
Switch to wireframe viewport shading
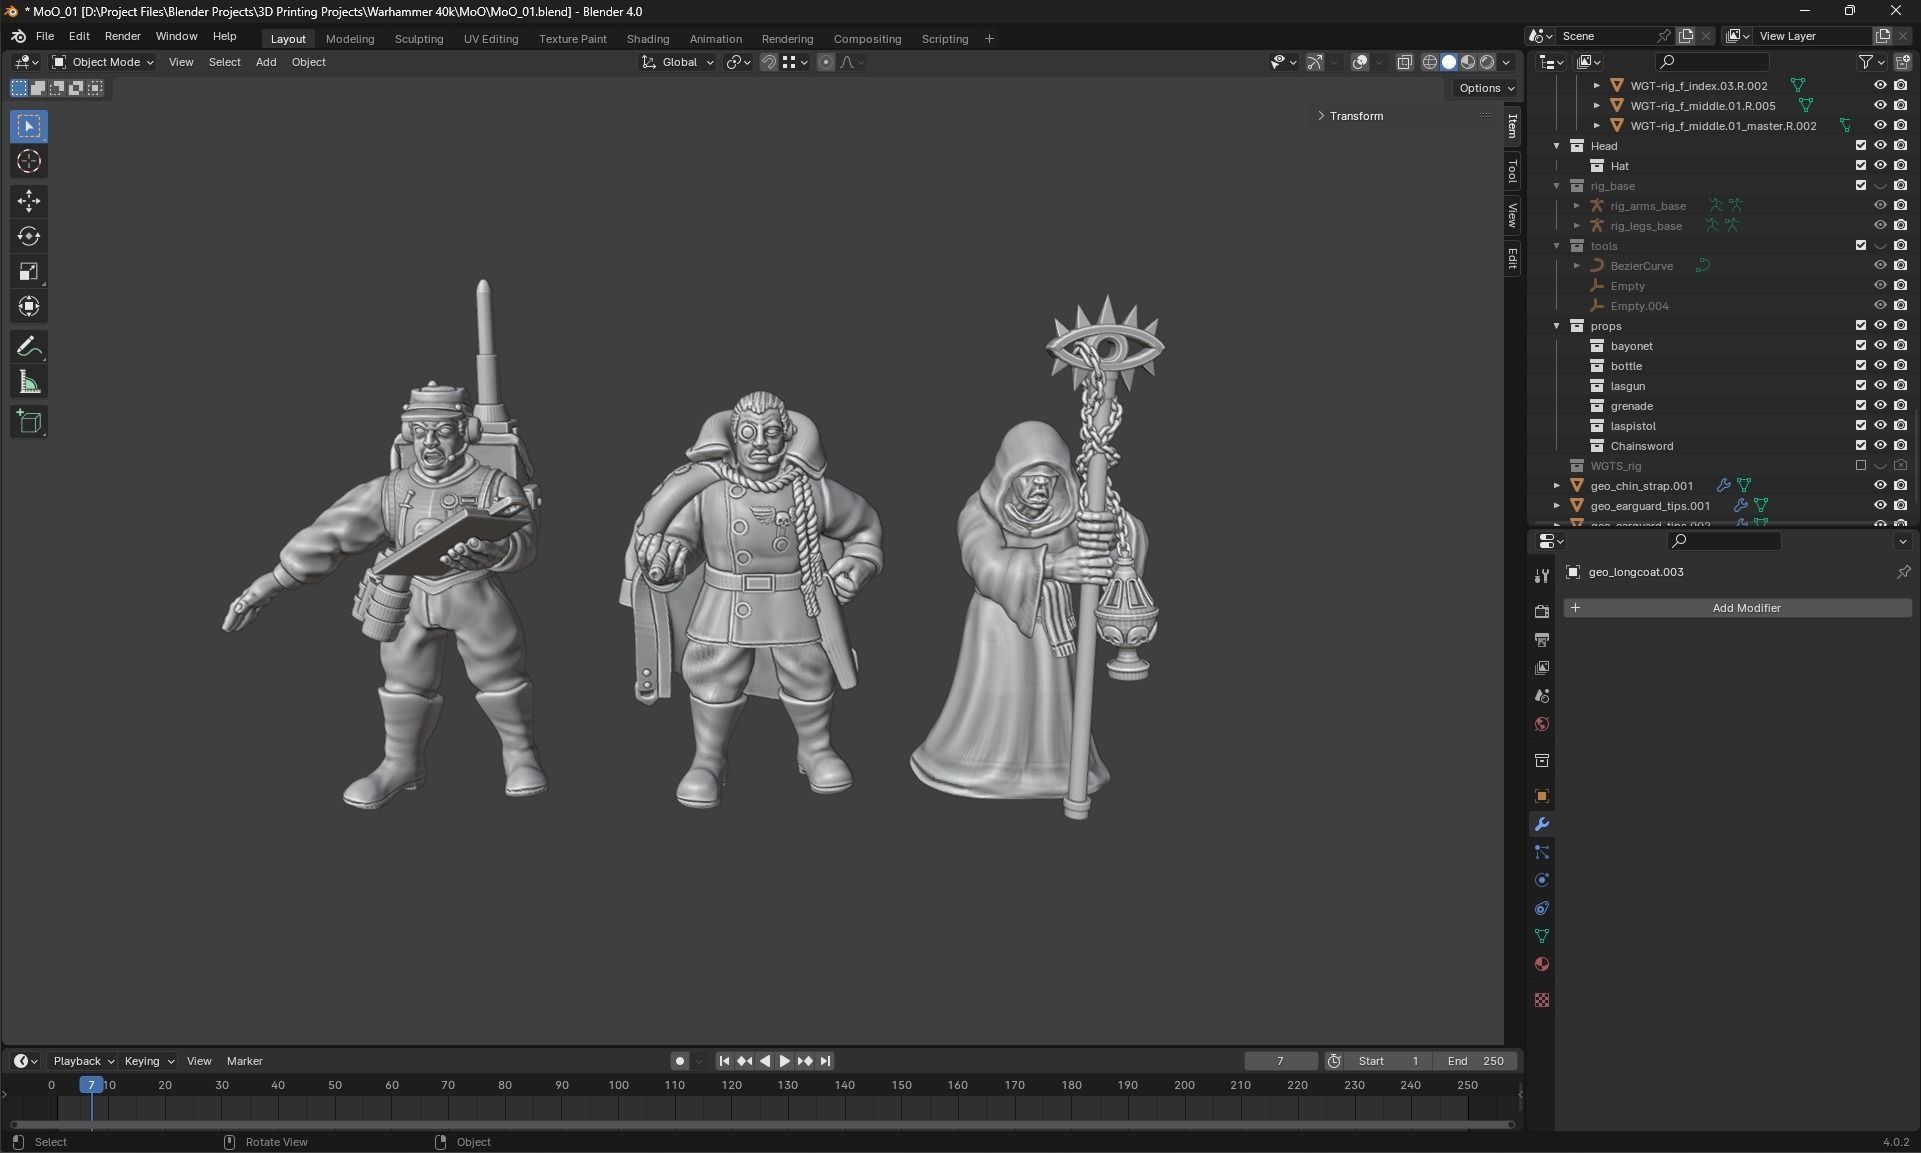(1430, 62)
